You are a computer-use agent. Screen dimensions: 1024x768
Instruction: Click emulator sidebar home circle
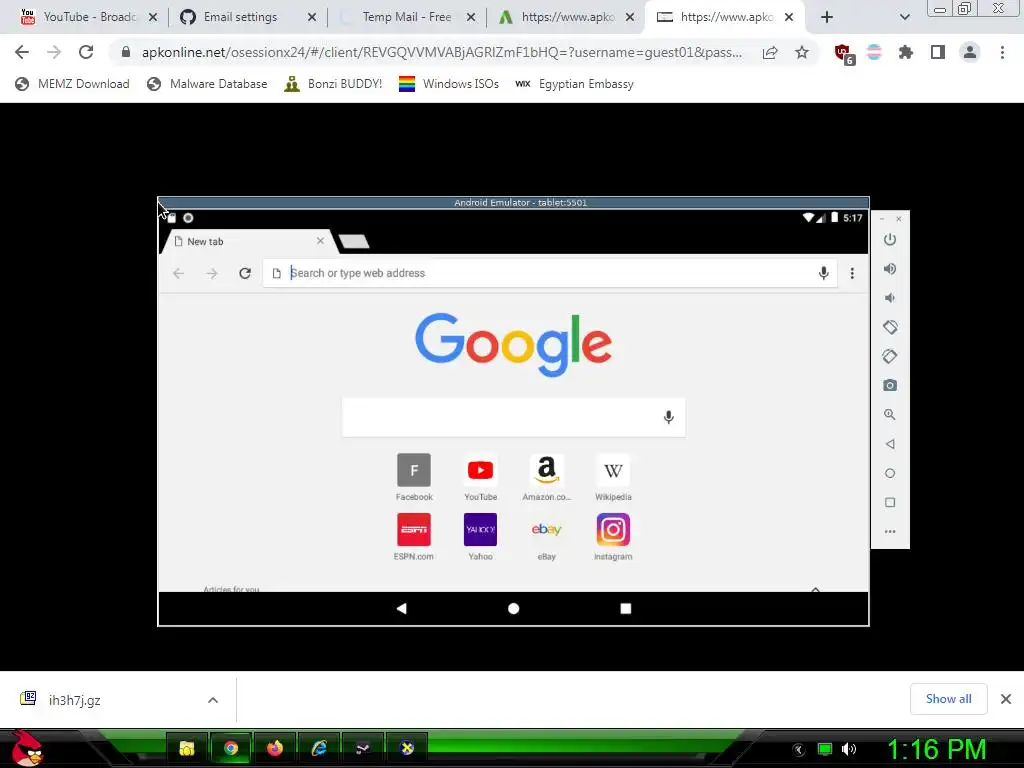(889, 473)
